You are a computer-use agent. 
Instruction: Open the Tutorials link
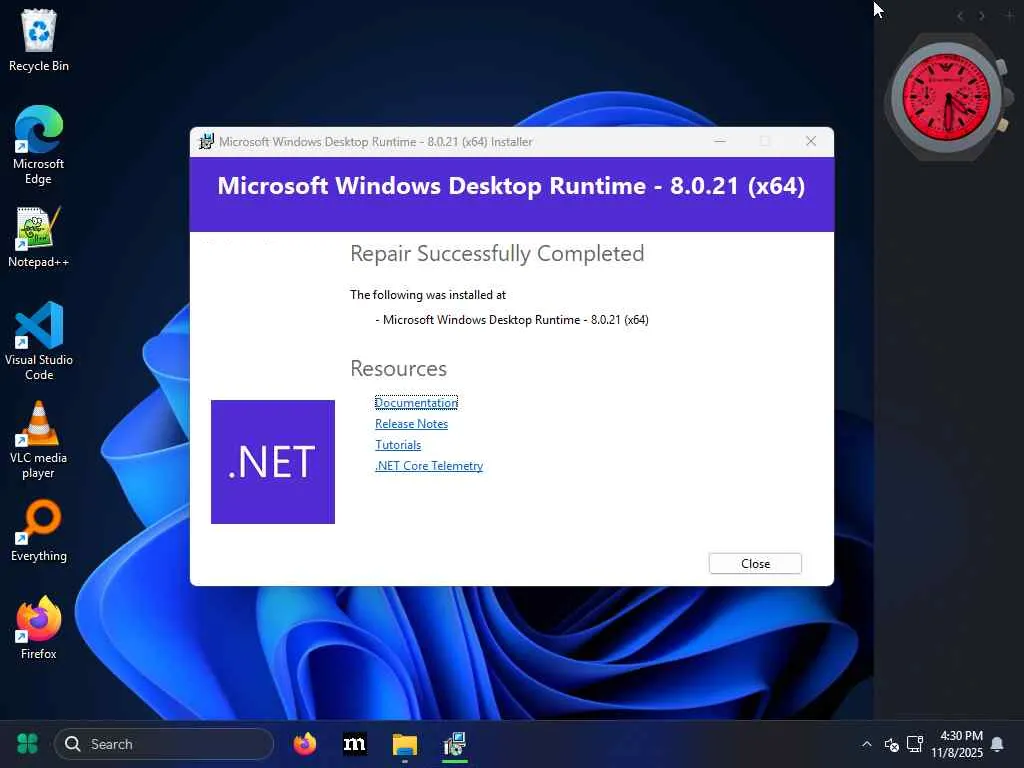(x=398, y=445)
